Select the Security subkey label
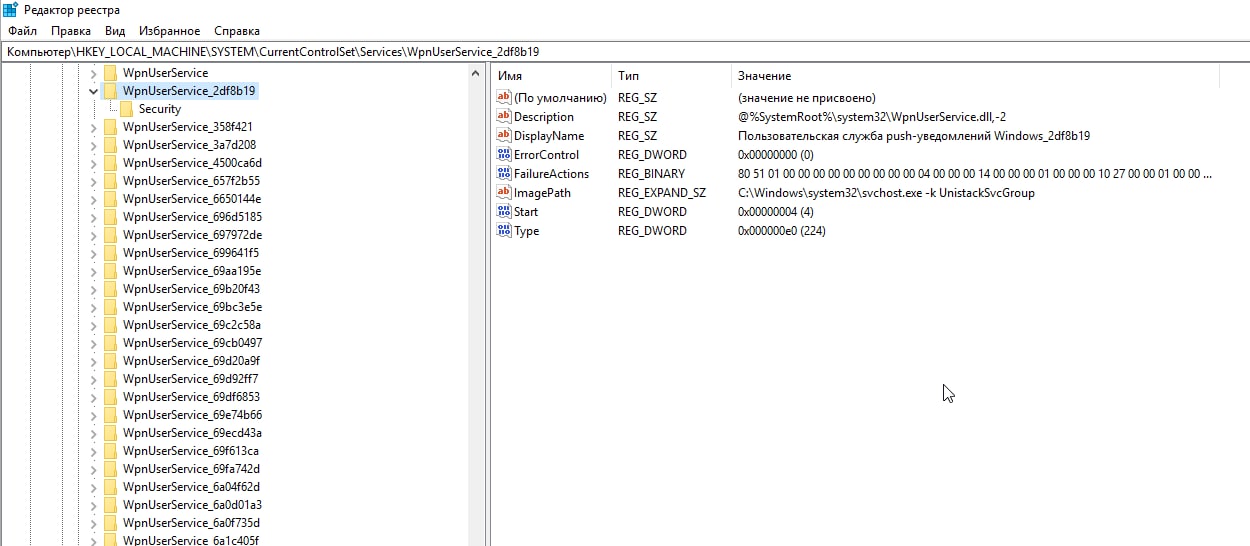1250x546 pixels. [x=160, y=109]
